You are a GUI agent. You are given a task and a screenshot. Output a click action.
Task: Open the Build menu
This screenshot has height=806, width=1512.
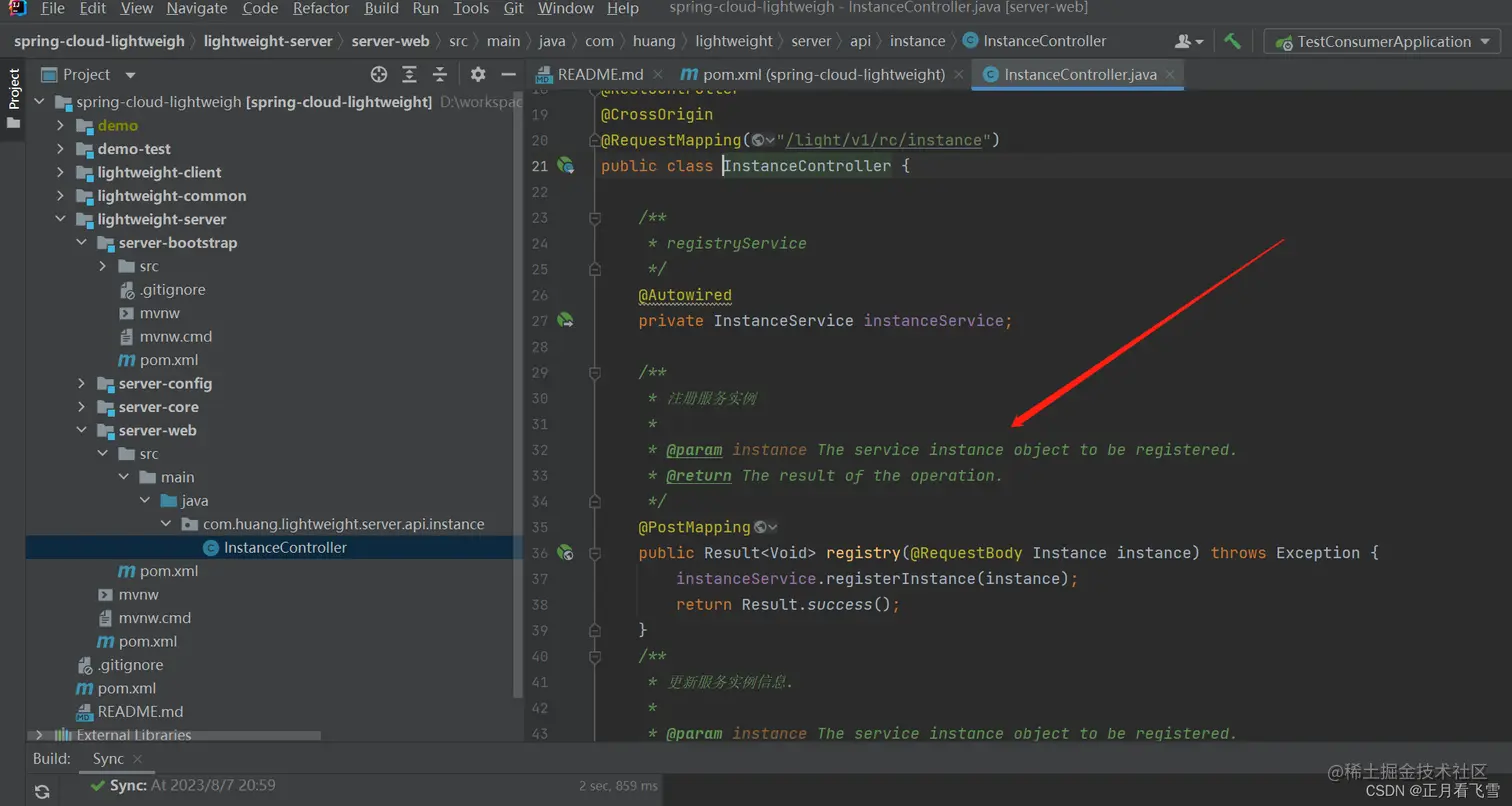click(381, 8)
